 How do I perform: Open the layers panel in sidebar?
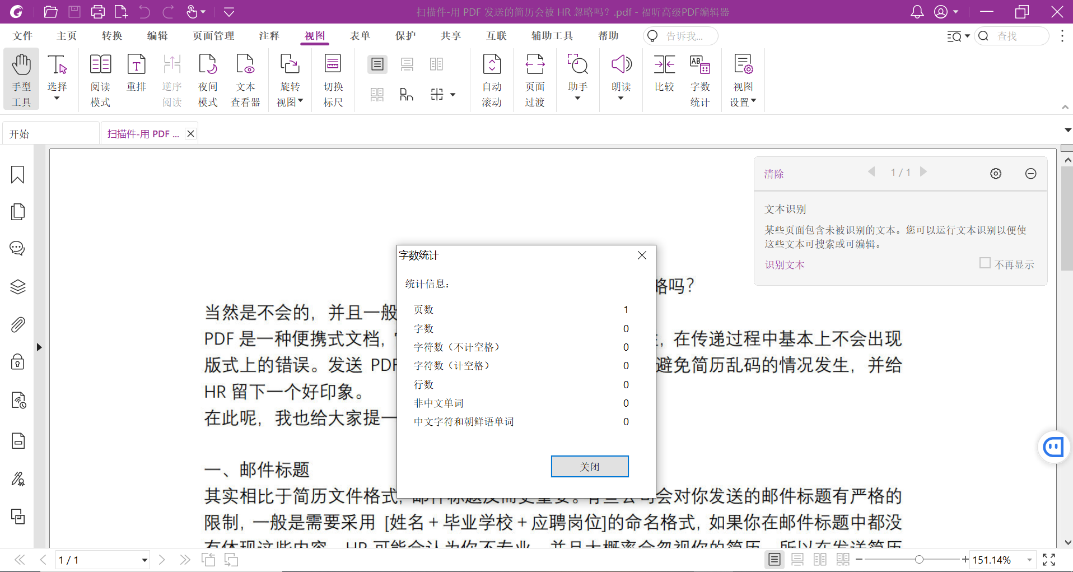click(x=18, y=287)
